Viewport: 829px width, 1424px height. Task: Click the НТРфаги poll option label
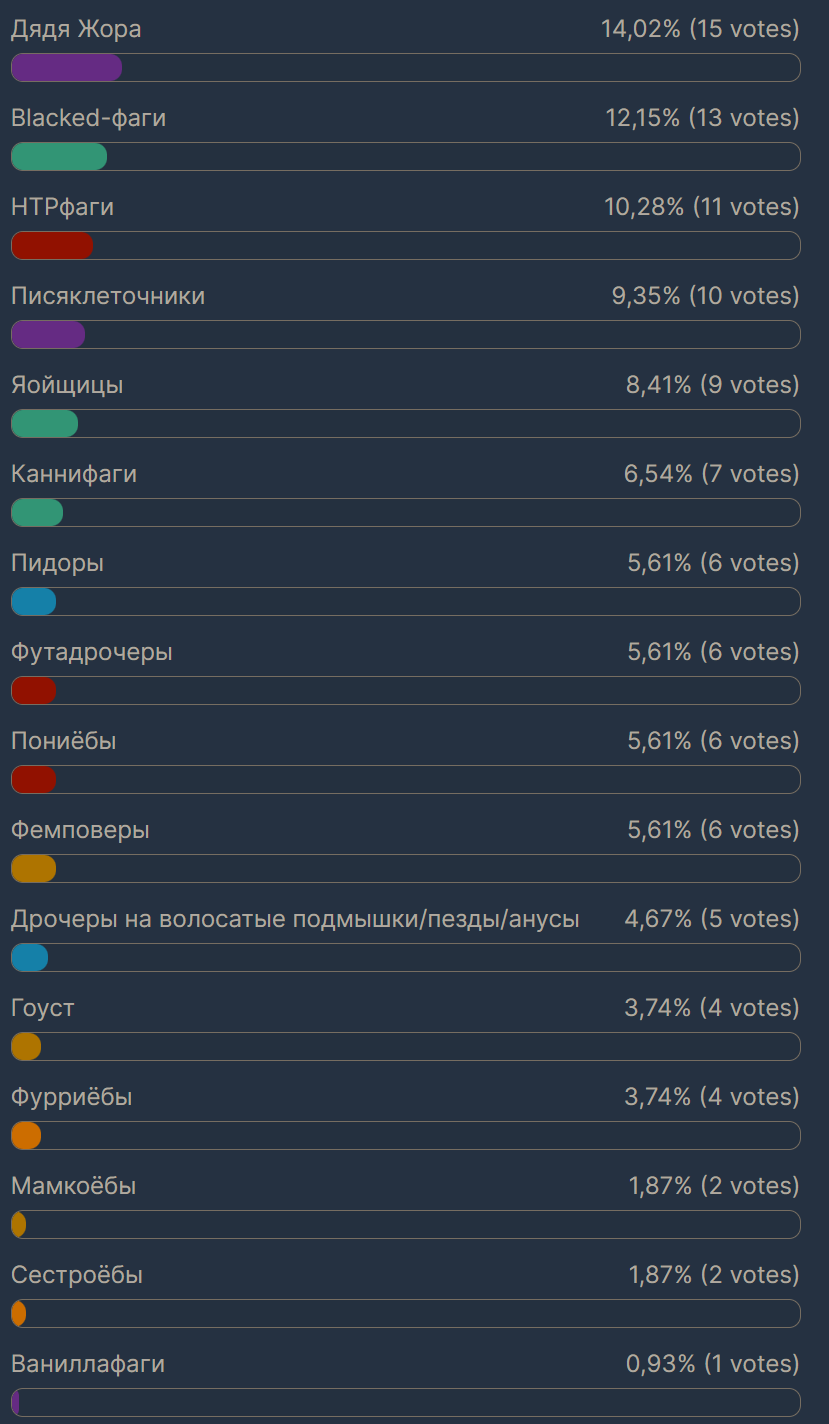pyautogui.click(x=62, y=208)
